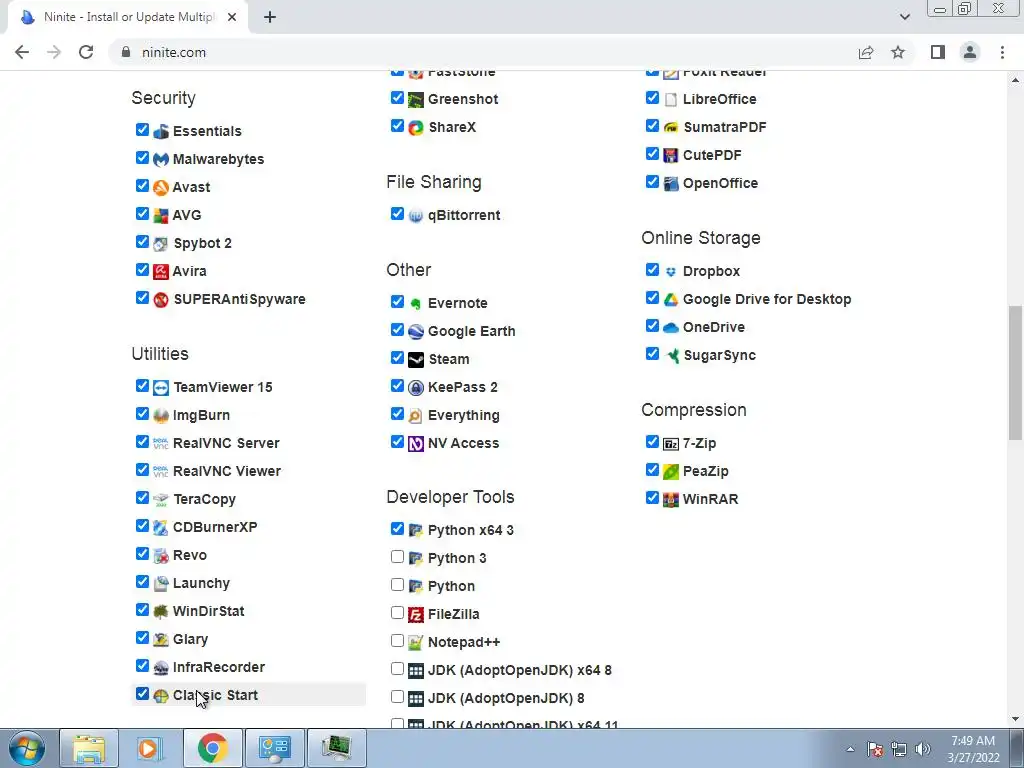Screen dimensions: 1024x768
Task: Click the Malwarebytes app icon
Action: click(x=161, y=159)
